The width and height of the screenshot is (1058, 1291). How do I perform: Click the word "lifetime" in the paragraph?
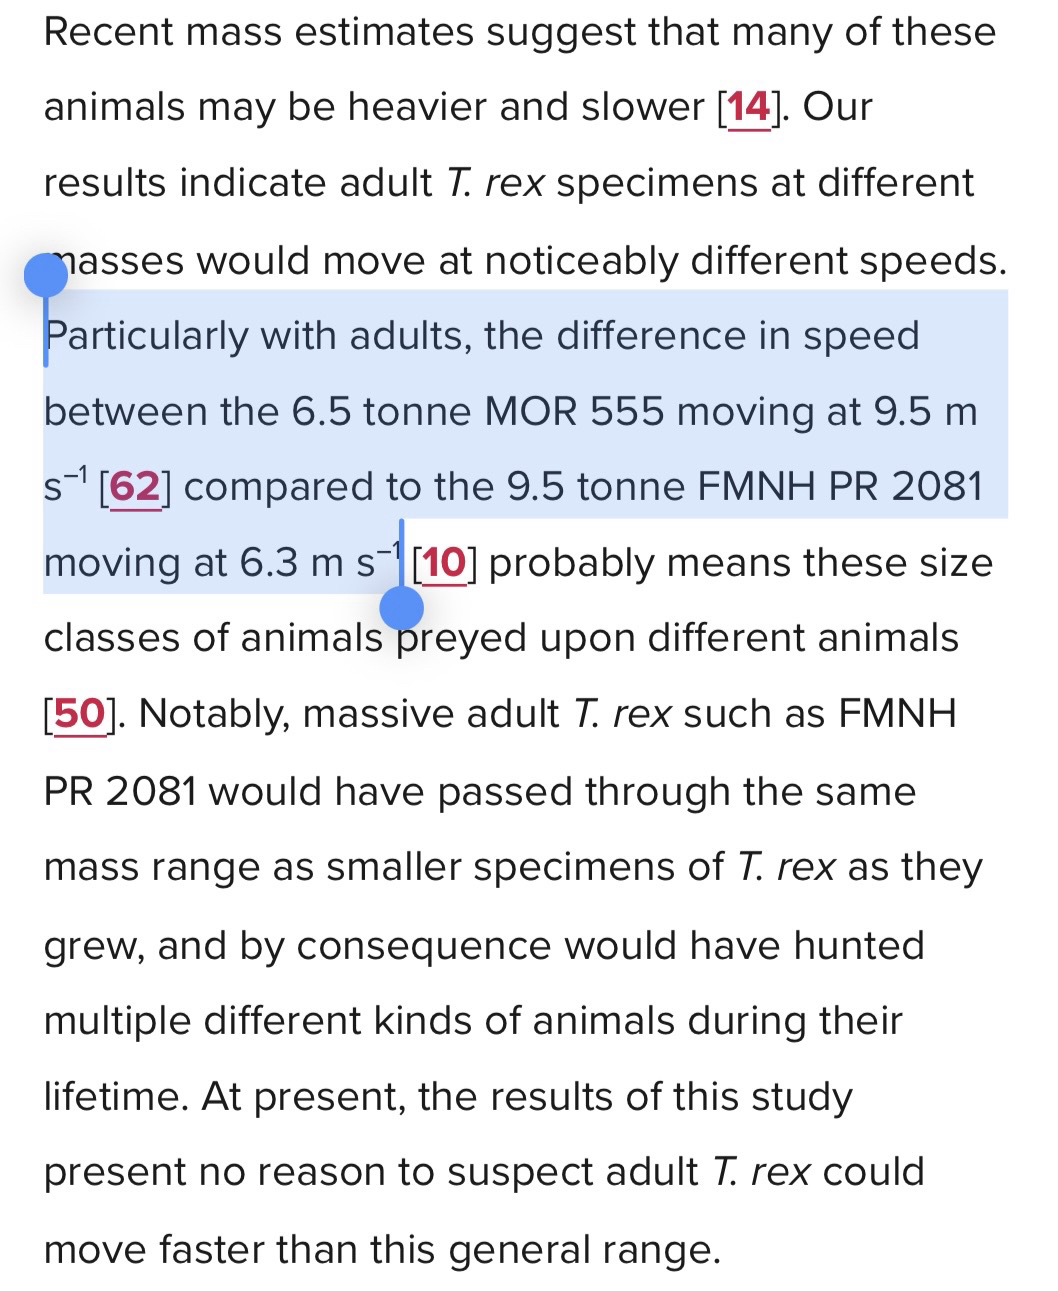point(114,1097)
